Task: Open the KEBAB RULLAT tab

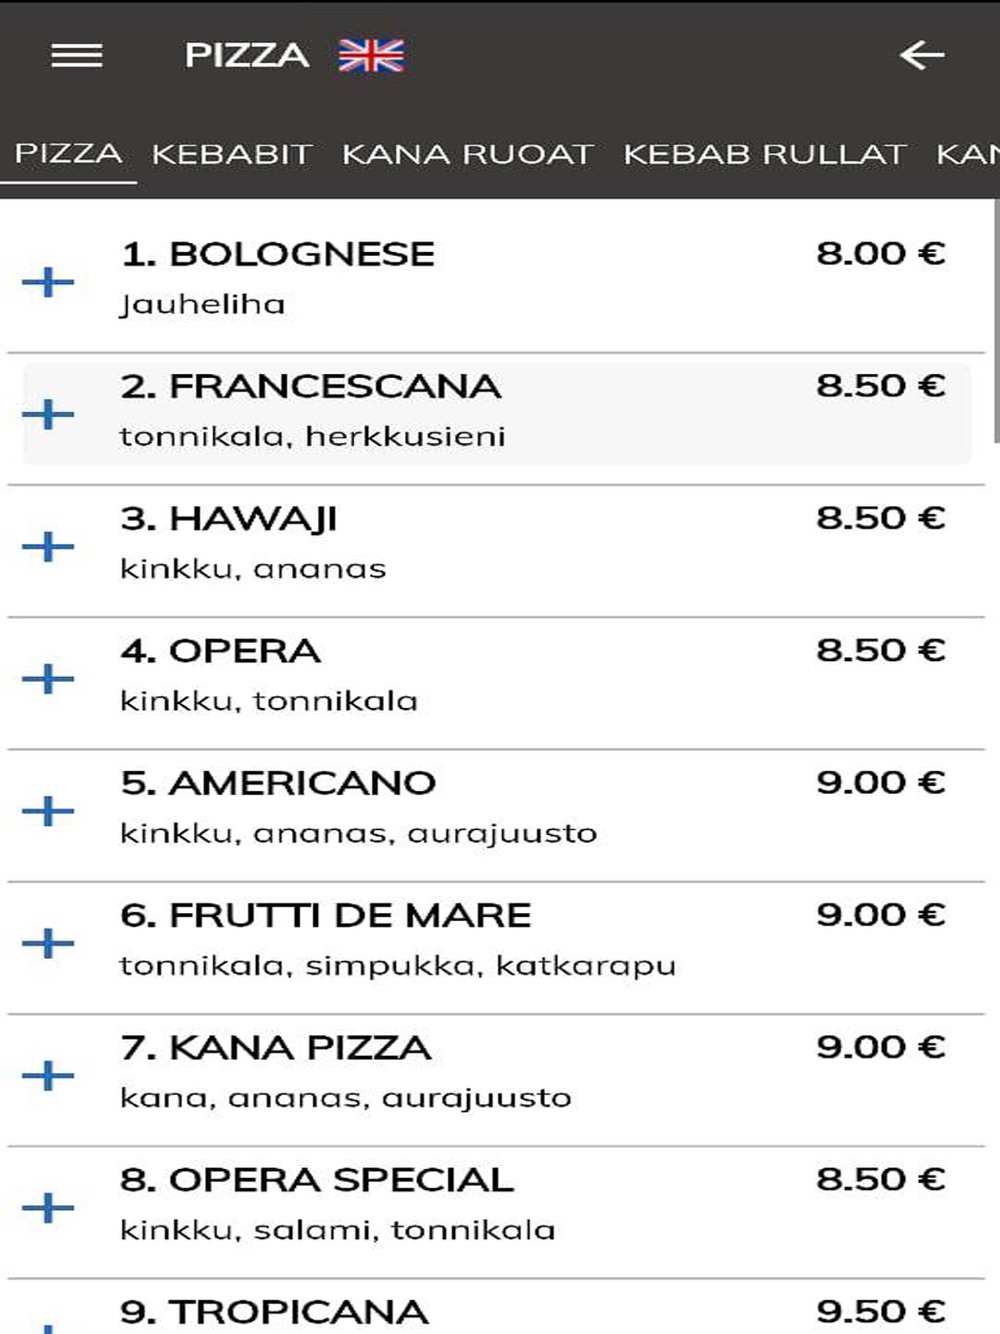Action: [765, 155]
